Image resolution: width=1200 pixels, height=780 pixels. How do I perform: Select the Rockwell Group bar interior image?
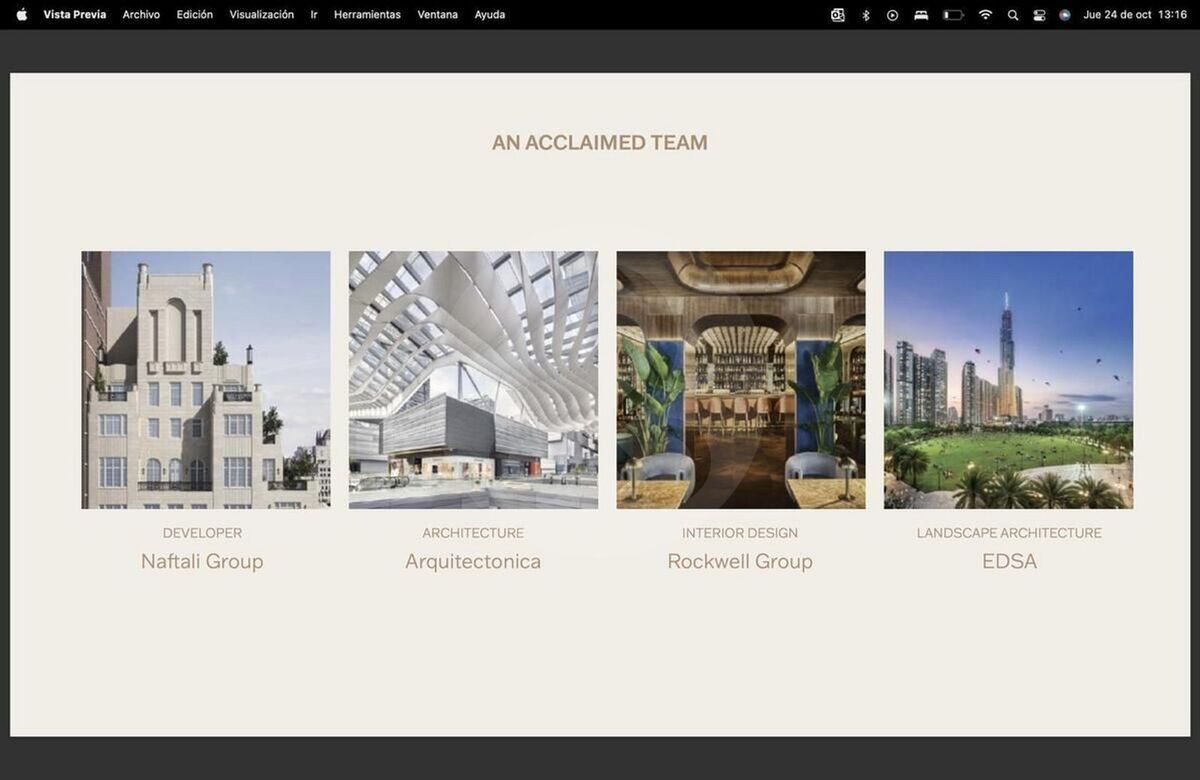click(741, 380)
